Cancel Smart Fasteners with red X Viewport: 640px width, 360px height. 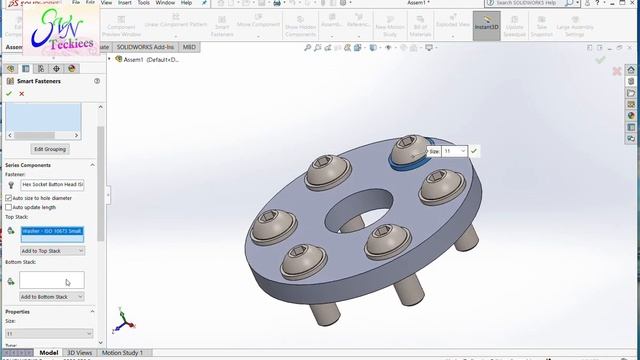click(22, 94)
